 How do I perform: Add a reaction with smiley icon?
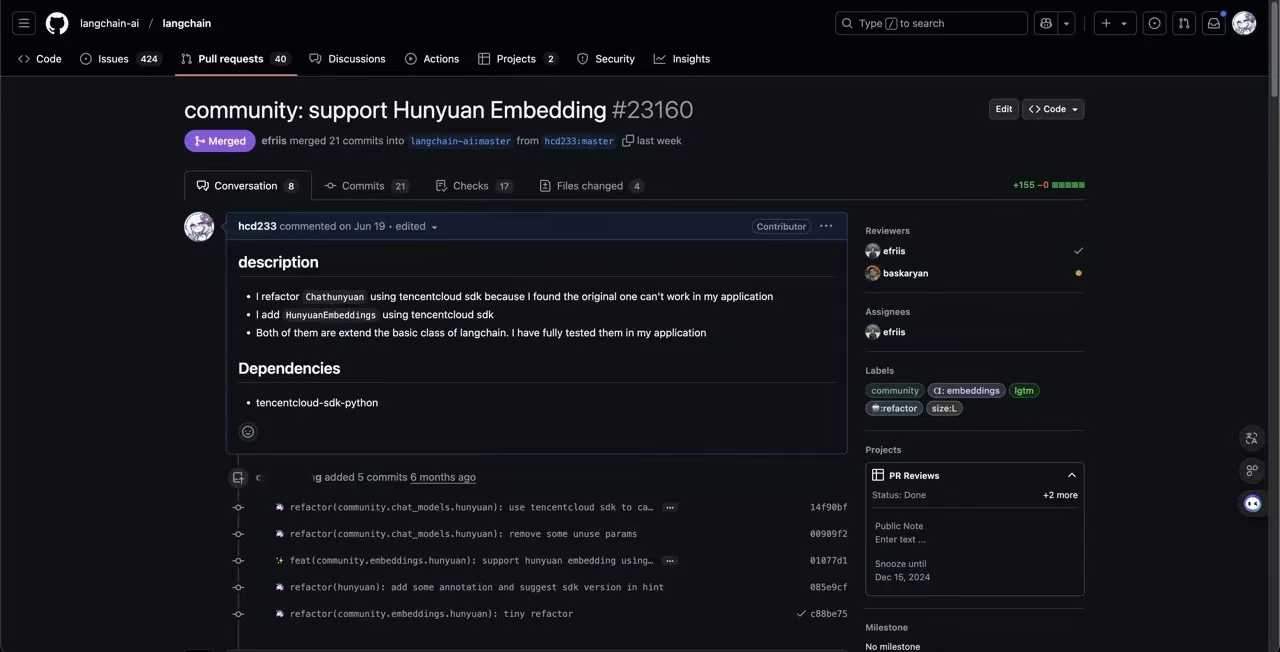pos(248,432)
